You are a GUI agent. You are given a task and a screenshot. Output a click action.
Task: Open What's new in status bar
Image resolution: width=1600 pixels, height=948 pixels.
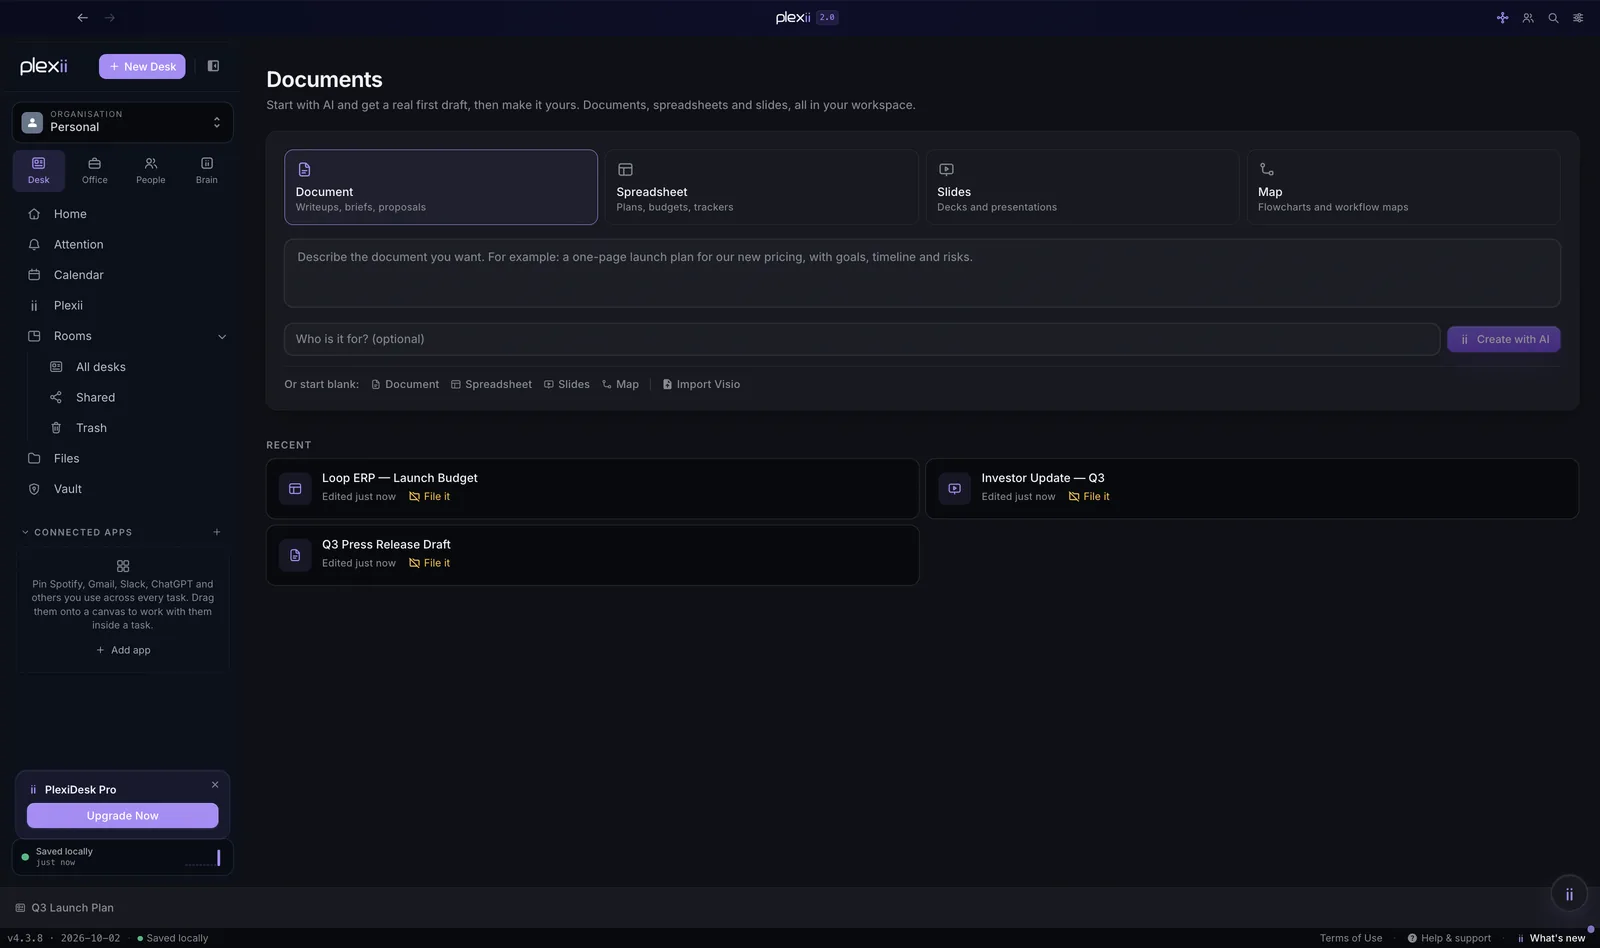coord(1551,938)
